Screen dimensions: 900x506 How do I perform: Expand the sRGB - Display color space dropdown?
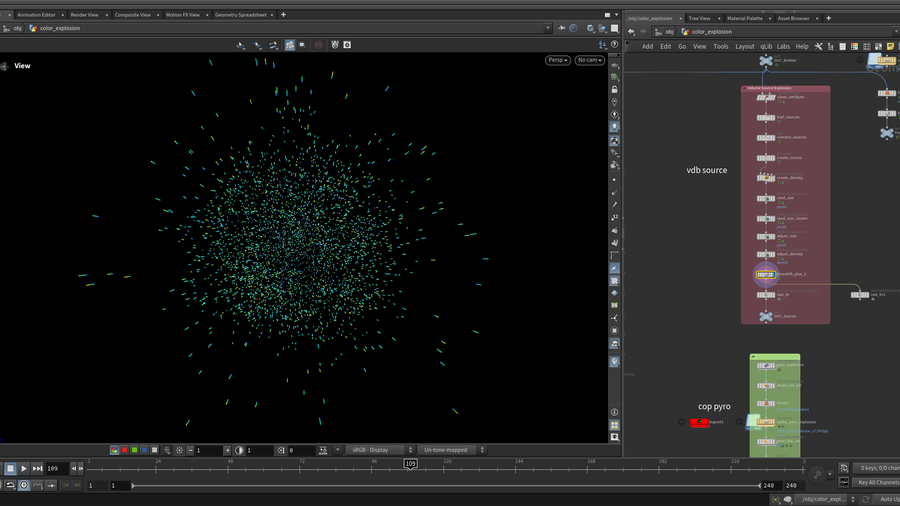coord(379,450)
